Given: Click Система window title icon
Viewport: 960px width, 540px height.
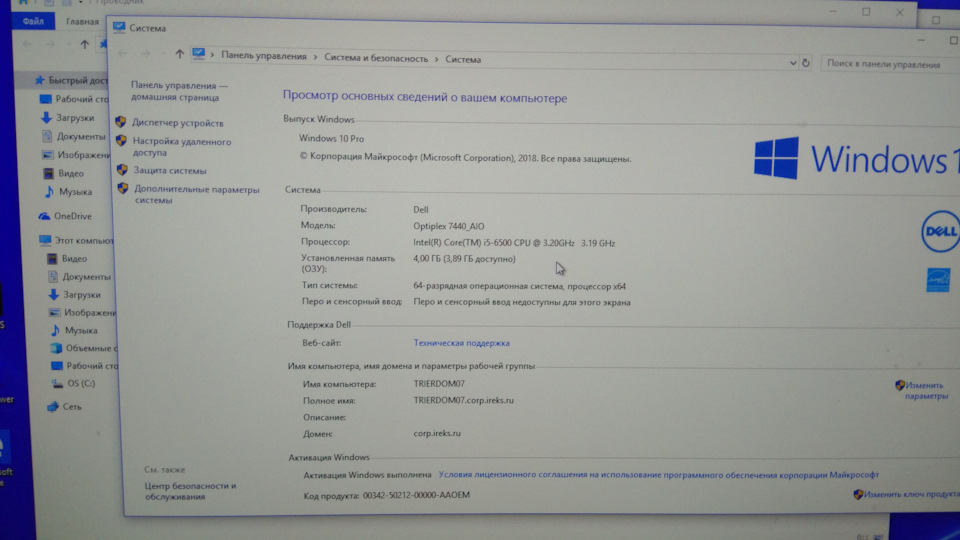Looking at the screenshot, I should [119, 27].
